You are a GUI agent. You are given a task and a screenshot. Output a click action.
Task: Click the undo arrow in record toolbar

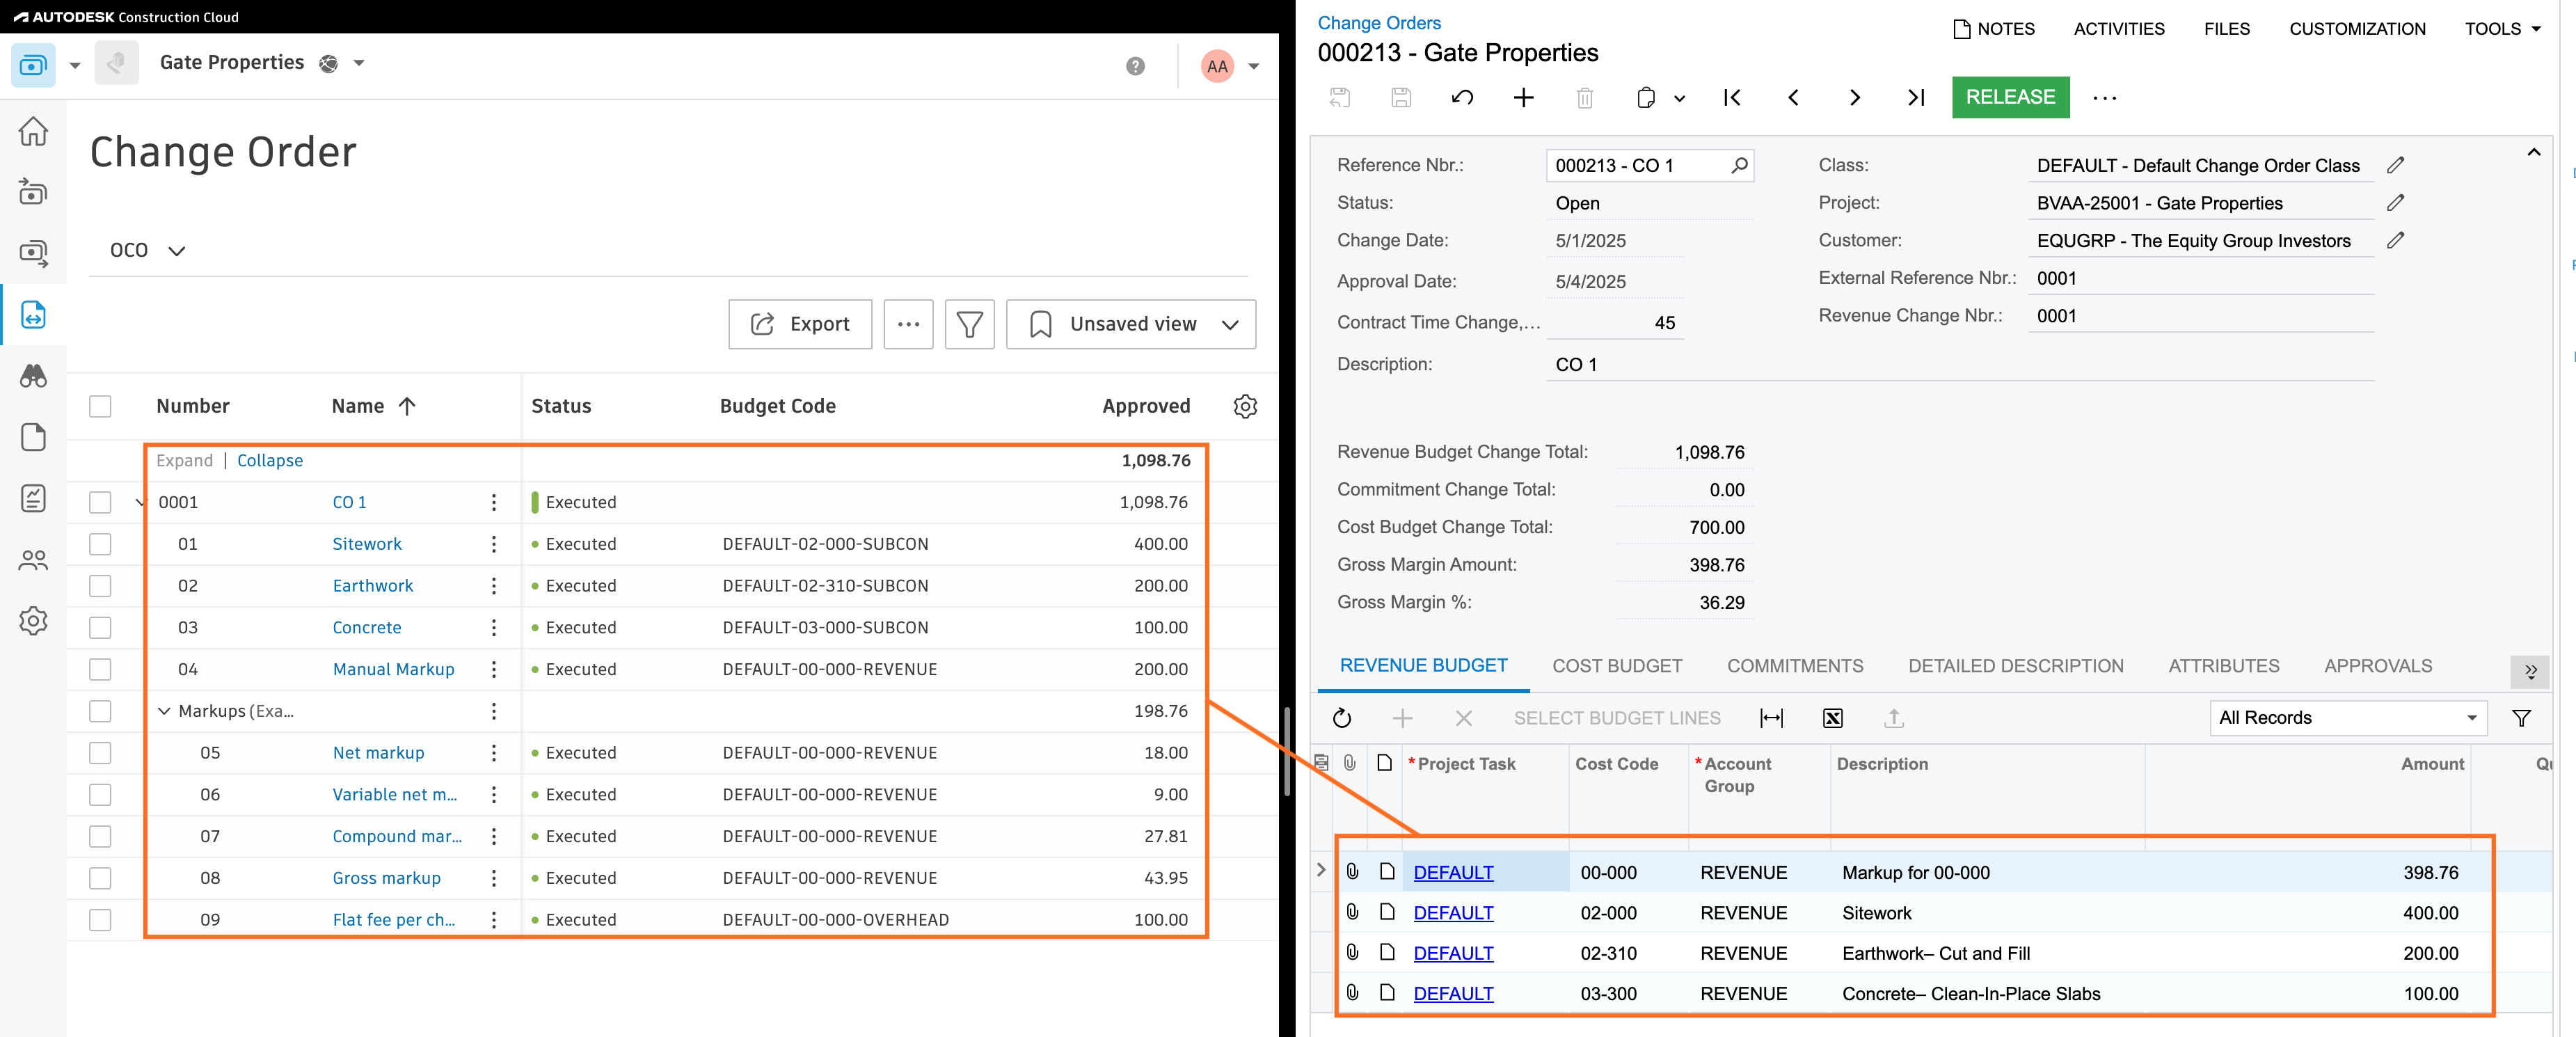pos(1462,97)
